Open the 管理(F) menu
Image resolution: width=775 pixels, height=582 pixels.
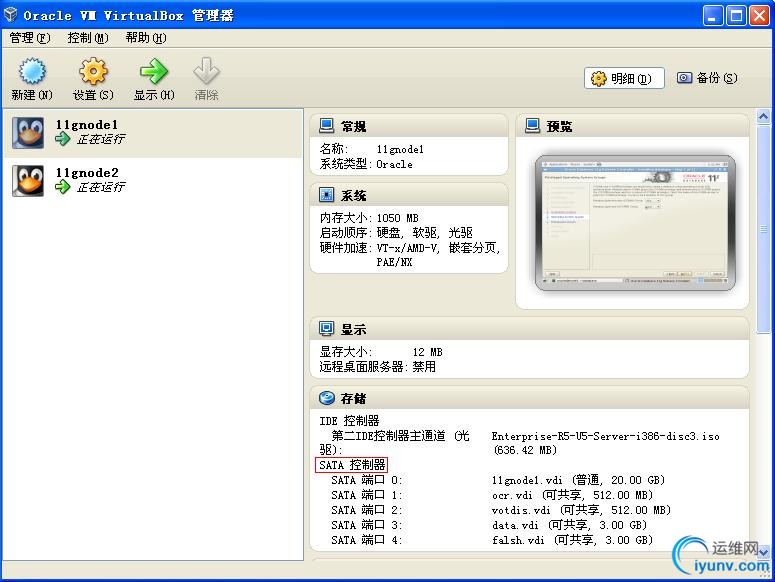coord(30,38)
